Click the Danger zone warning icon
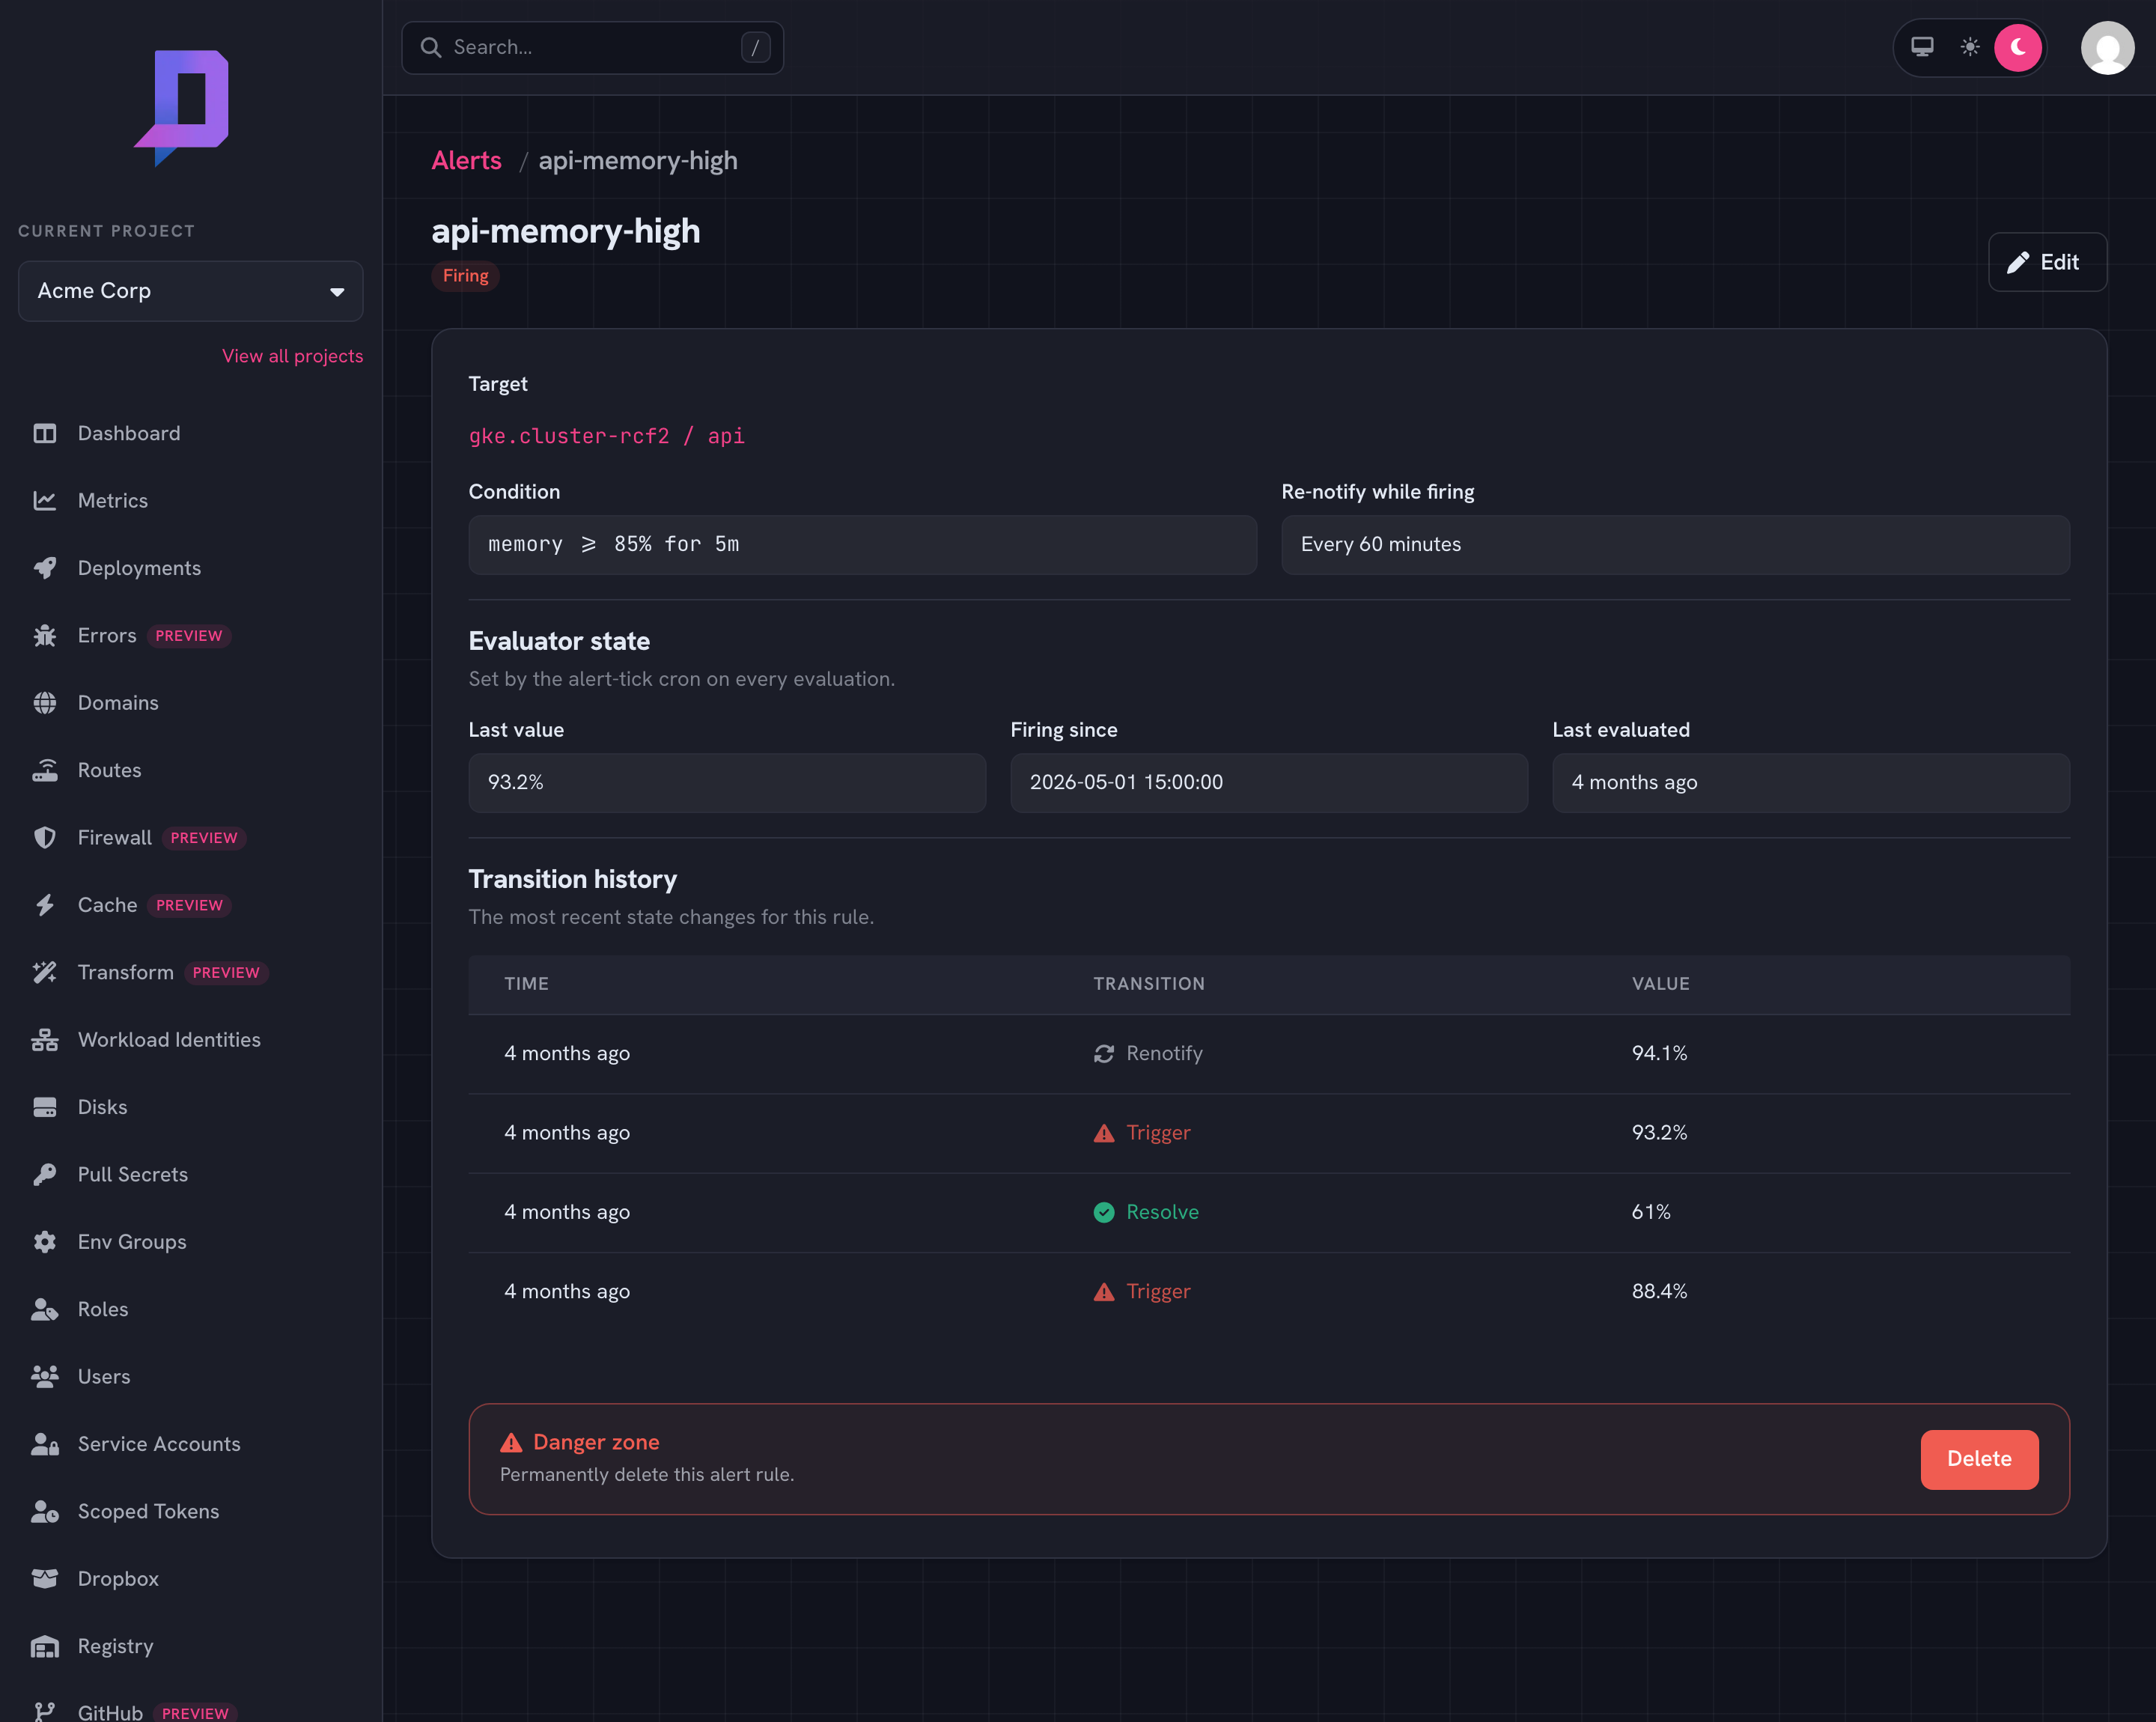The height and width of the screenshot is (1722, 2156). [511, 1442]
